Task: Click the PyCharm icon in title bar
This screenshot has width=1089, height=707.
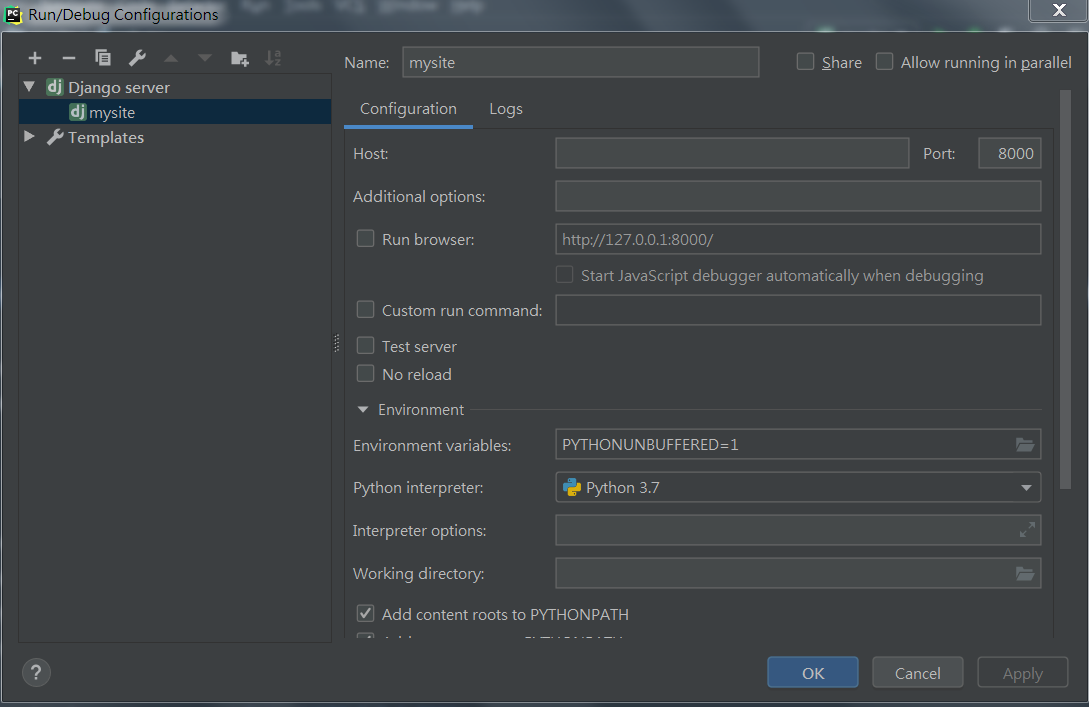Action: pyautogui.click(x=13, y=15)
